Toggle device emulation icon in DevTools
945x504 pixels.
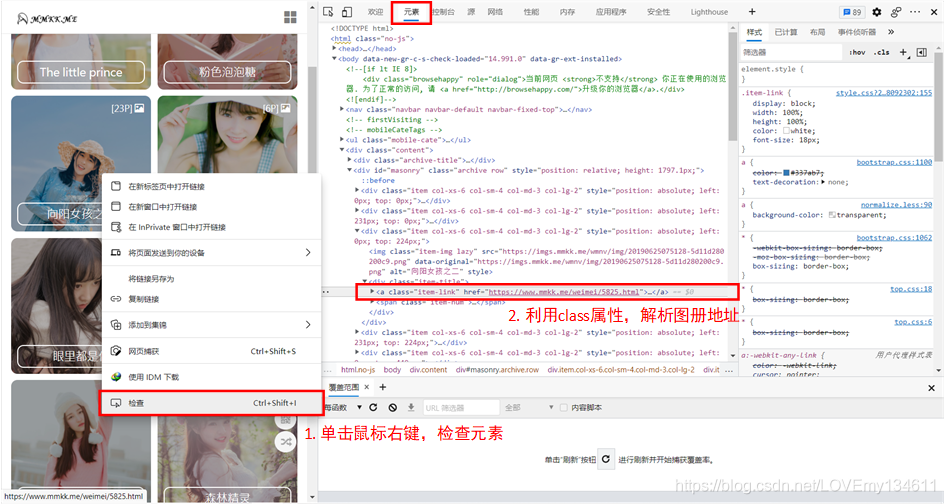point(347,12)
